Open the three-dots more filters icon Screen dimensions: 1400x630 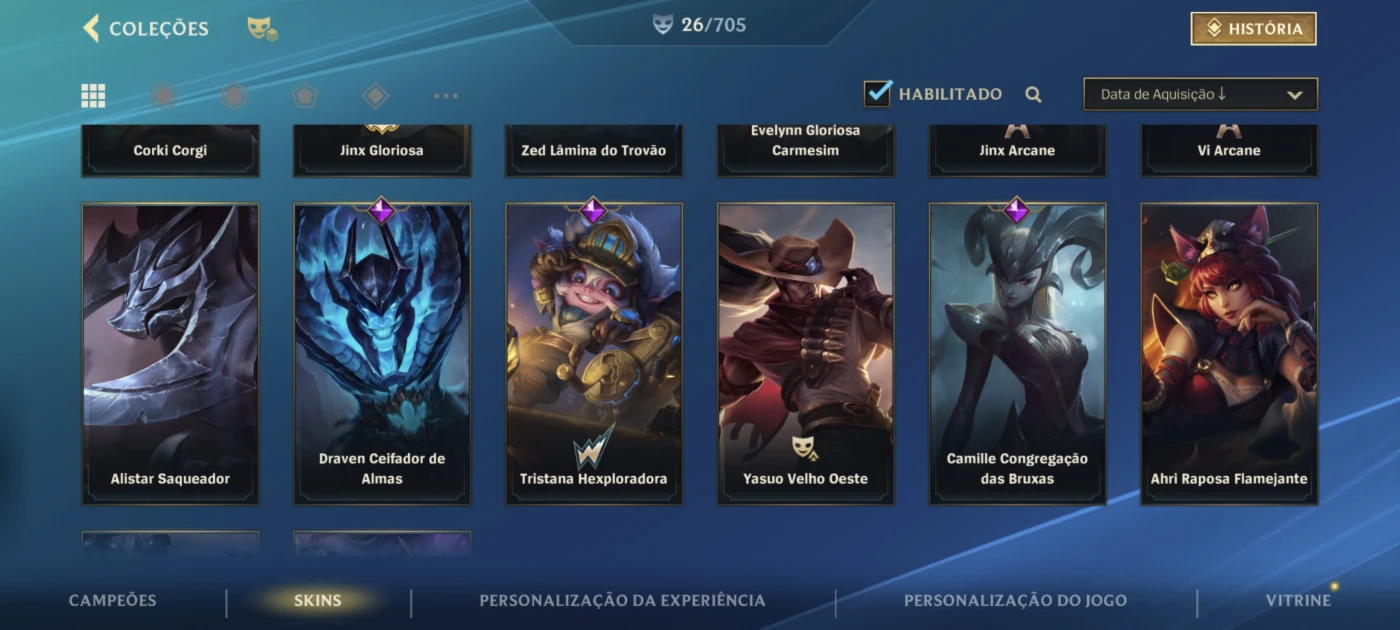coord(446,96)
